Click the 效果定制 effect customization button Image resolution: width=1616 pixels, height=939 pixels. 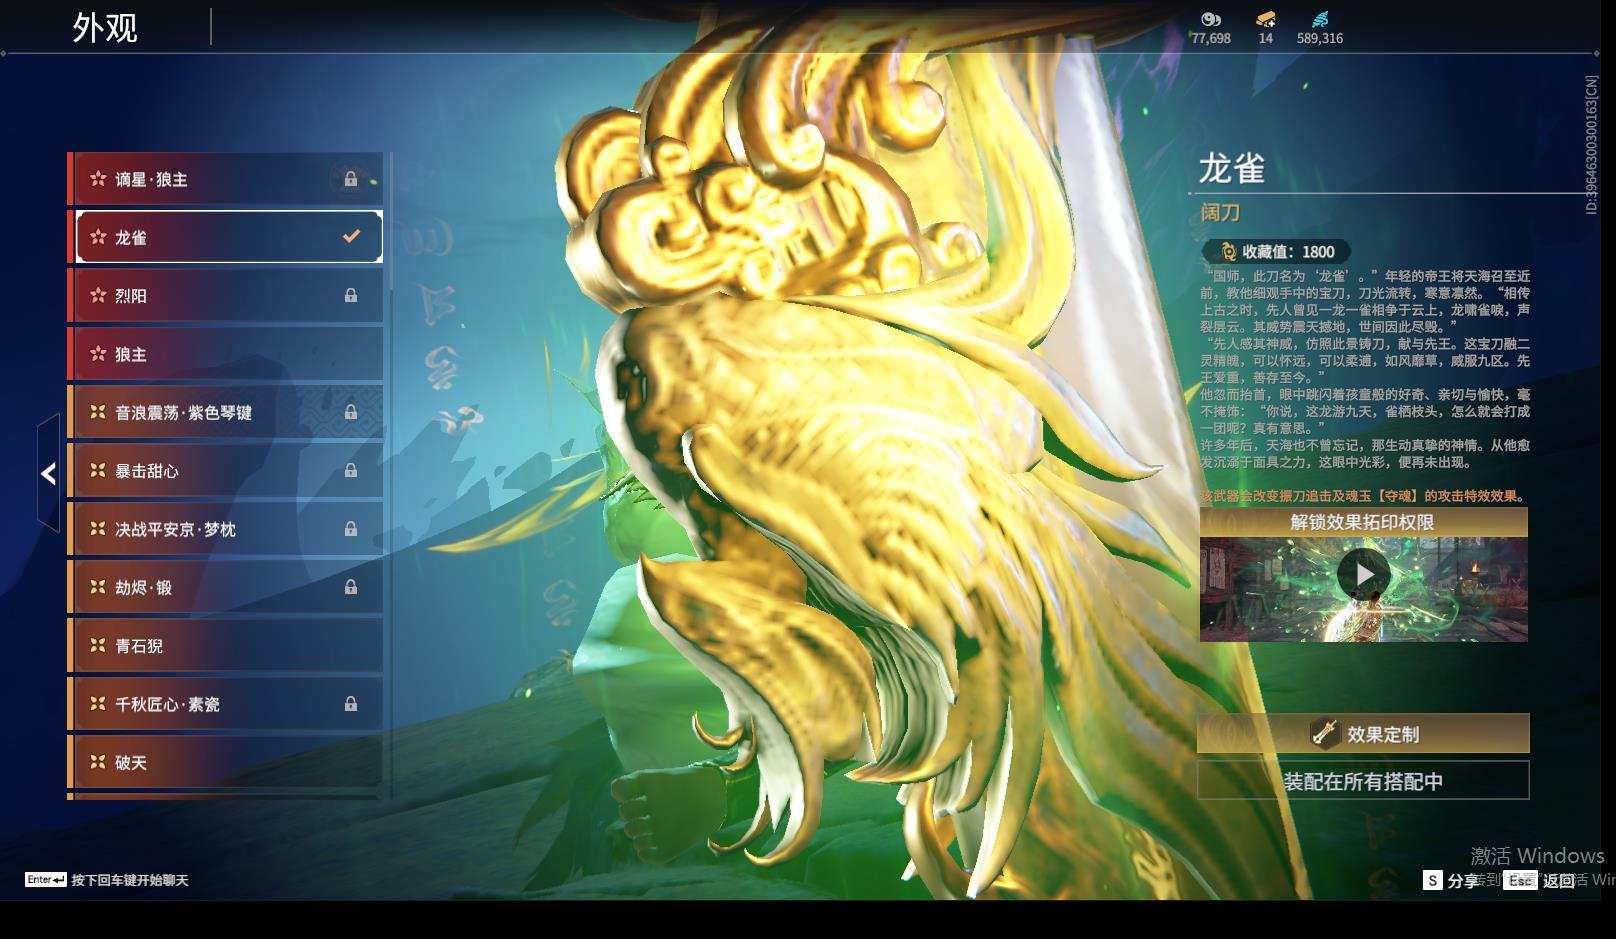click(1364, 733)
